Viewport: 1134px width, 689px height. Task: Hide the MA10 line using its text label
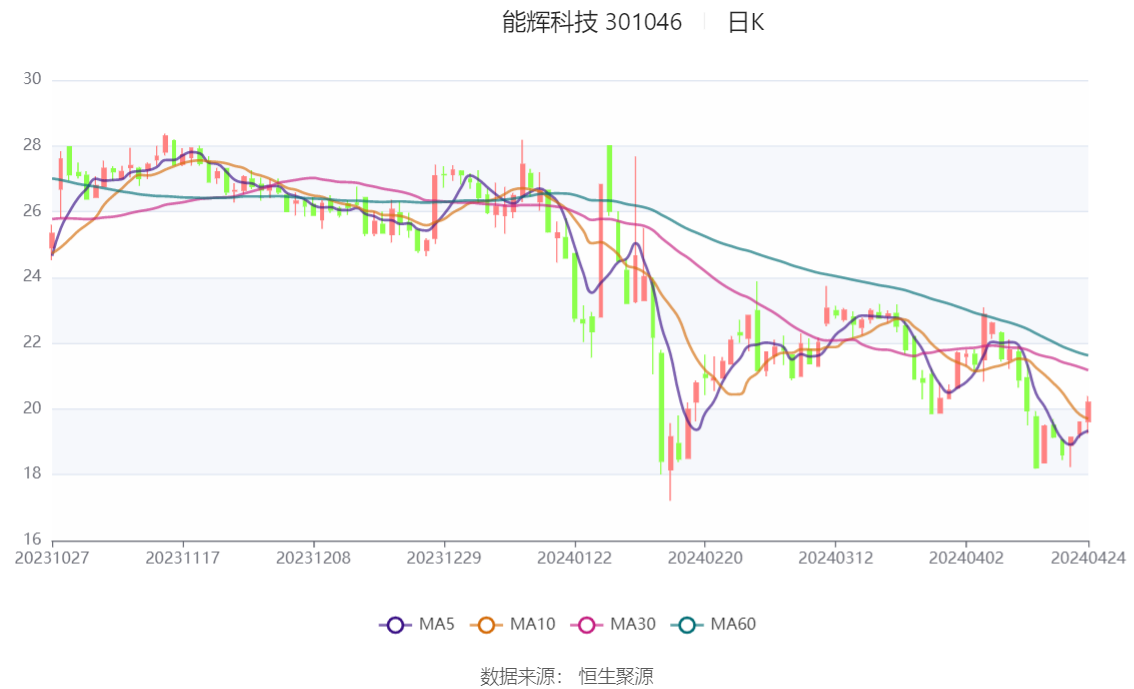click(x=532, y=625)
